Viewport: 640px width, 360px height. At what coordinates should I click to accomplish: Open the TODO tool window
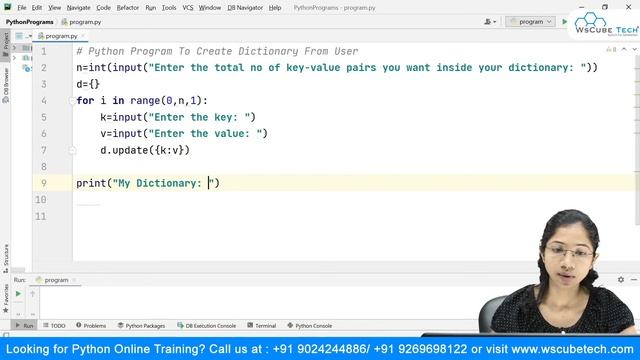point(54,326)
